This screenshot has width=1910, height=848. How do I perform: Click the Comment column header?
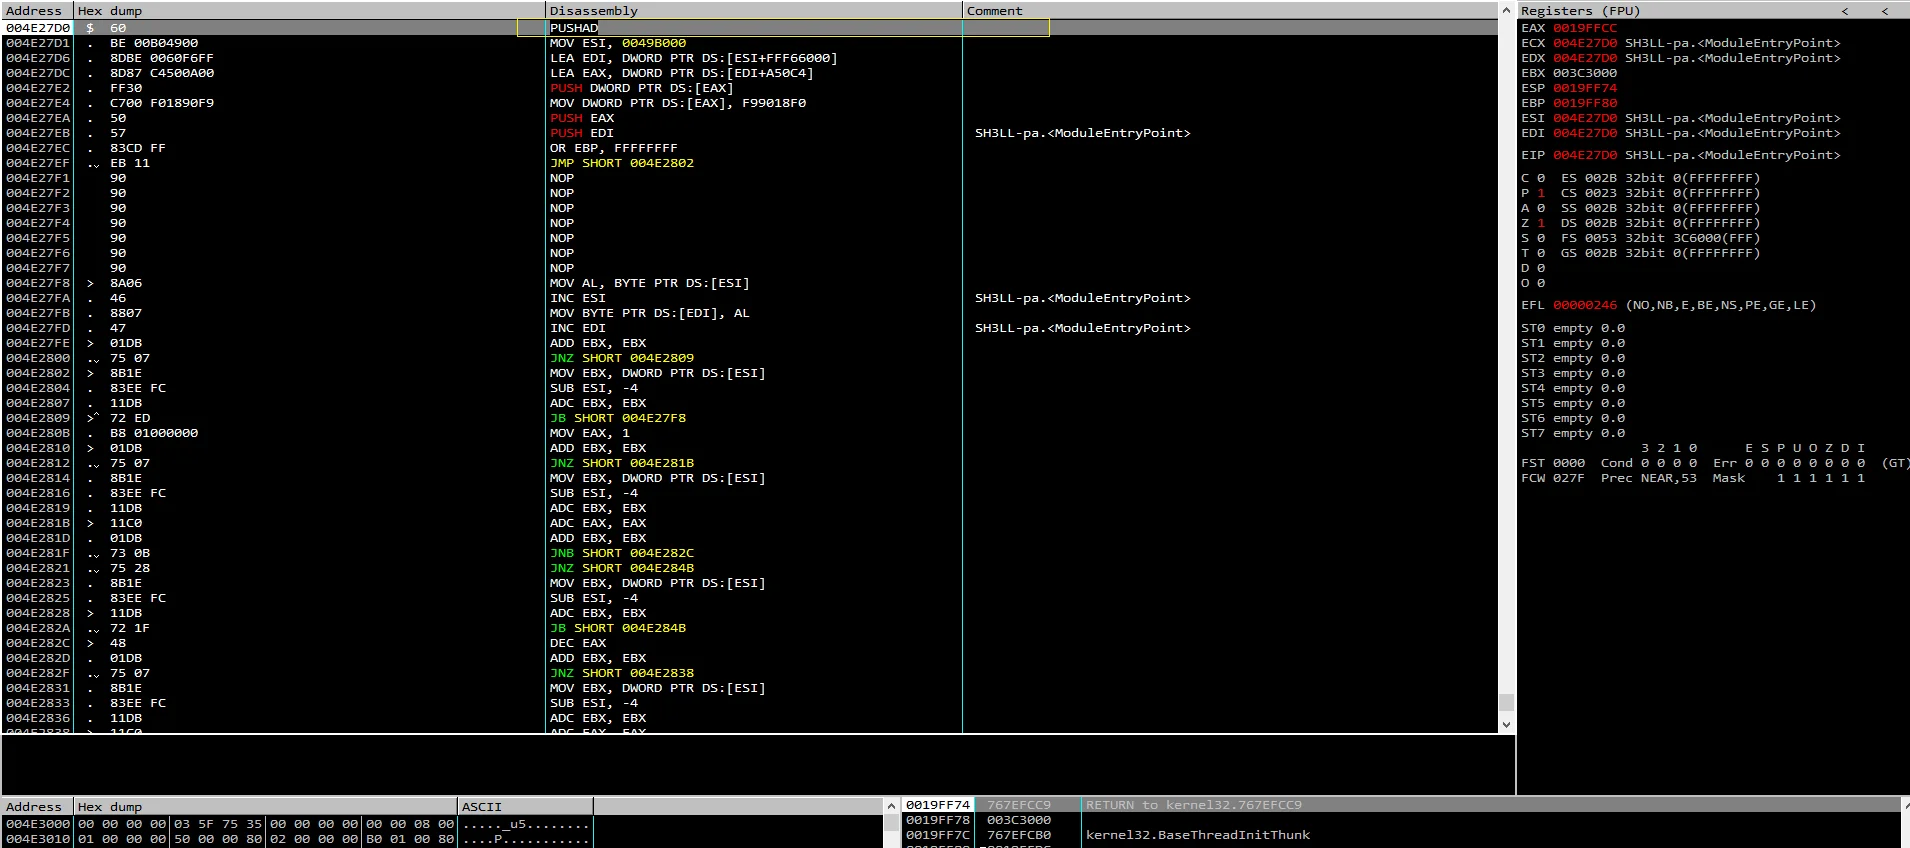click(x=1229, y=11)
